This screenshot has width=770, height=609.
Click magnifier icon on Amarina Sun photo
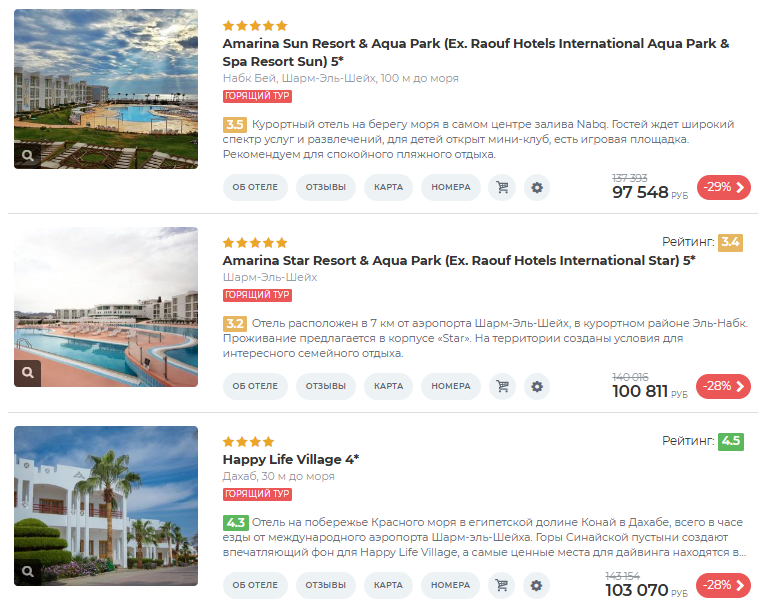point(28,156)
